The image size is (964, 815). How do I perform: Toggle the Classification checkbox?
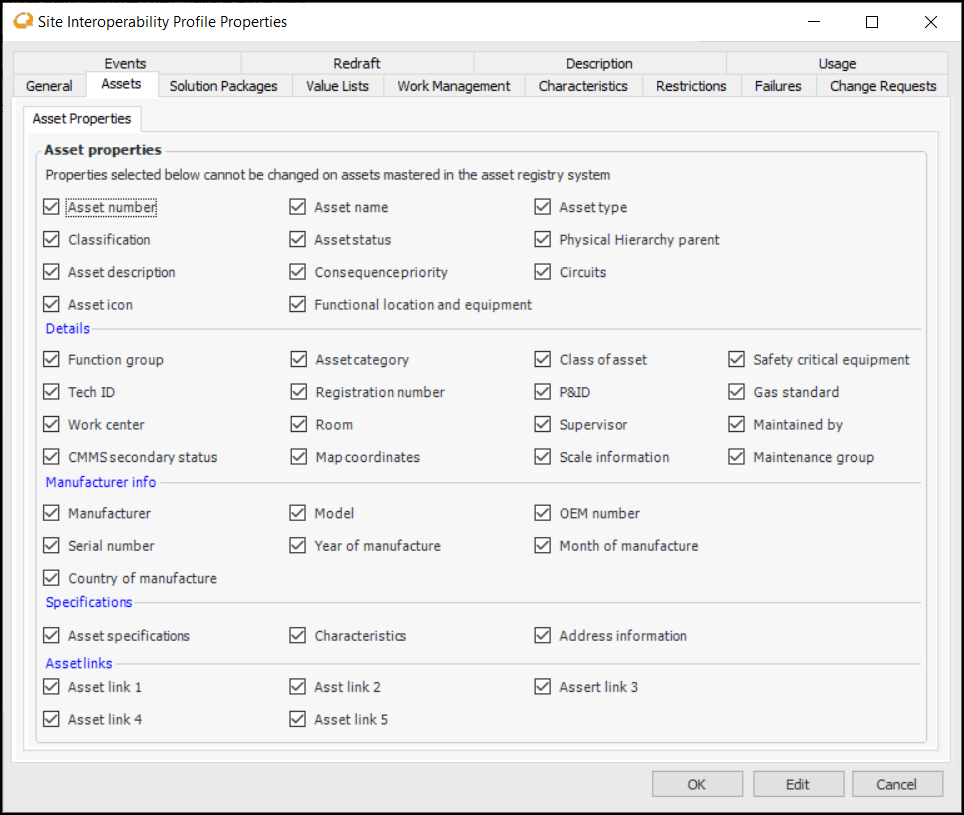point(52,240)
